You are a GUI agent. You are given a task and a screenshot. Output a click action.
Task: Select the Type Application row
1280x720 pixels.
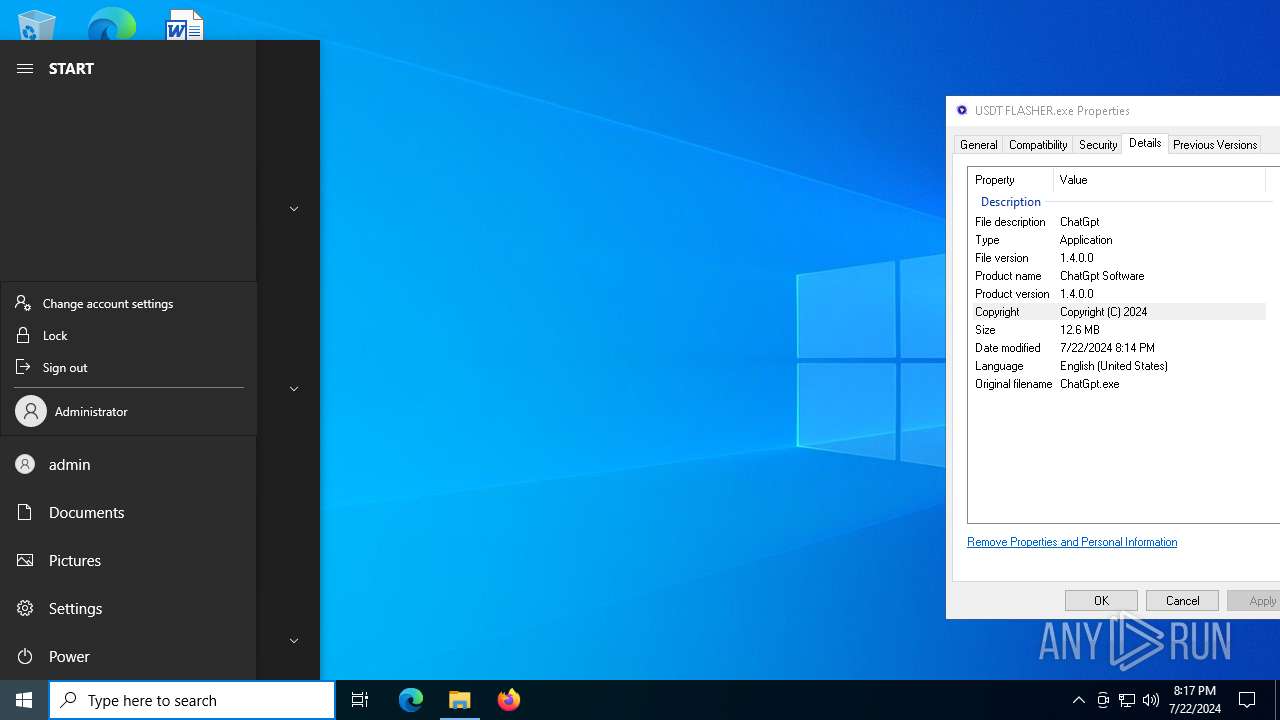tap(1118, 240)
